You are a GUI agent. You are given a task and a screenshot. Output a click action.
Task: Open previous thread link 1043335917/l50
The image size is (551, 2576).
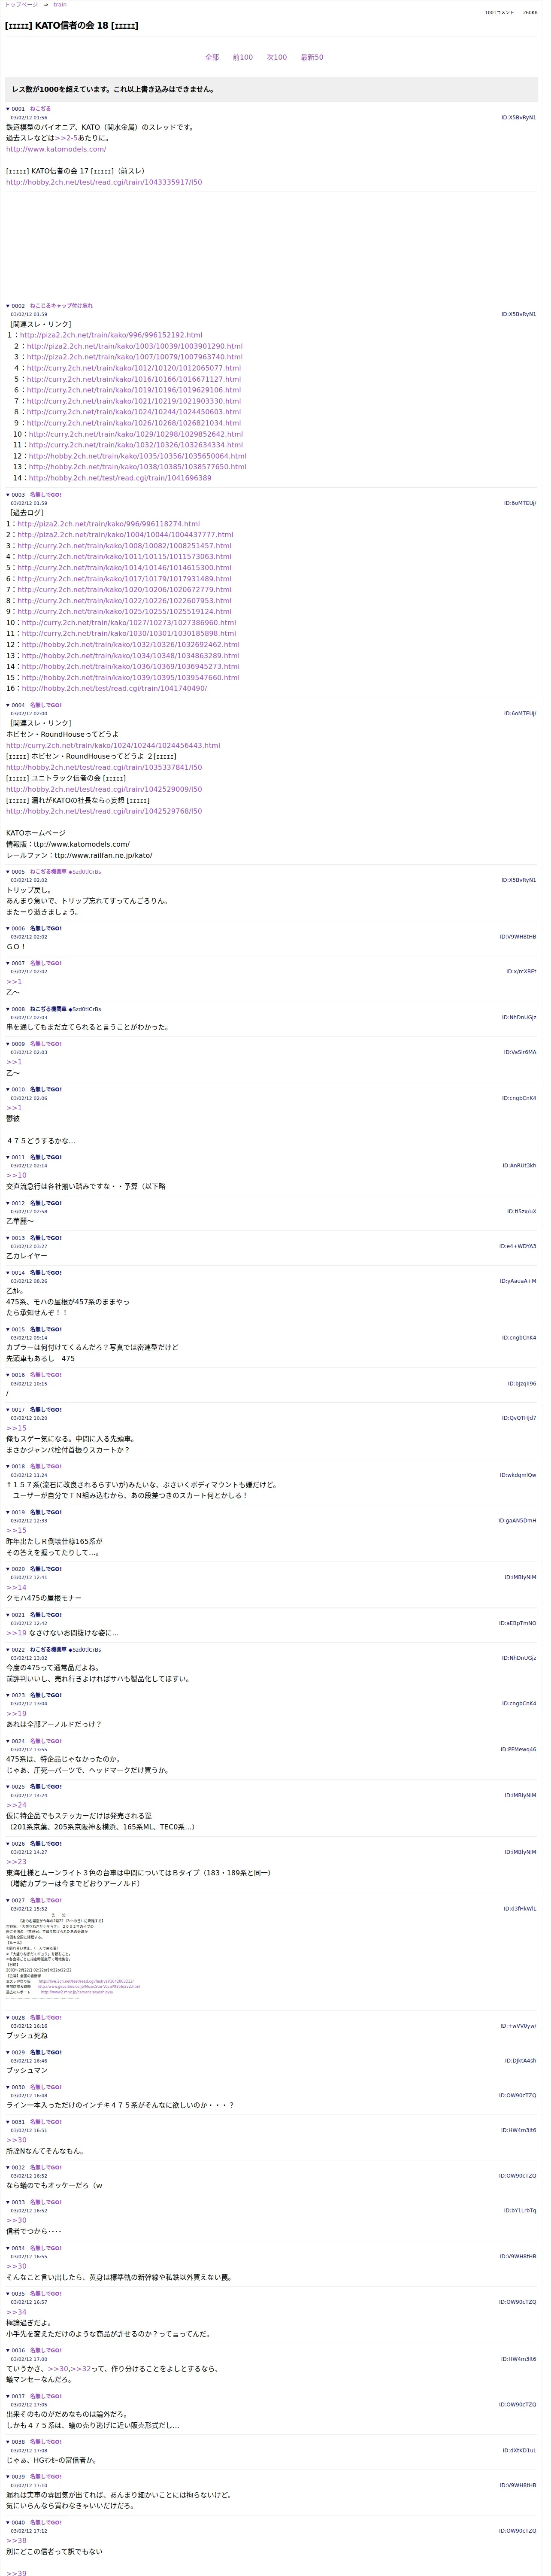[104, 182]
